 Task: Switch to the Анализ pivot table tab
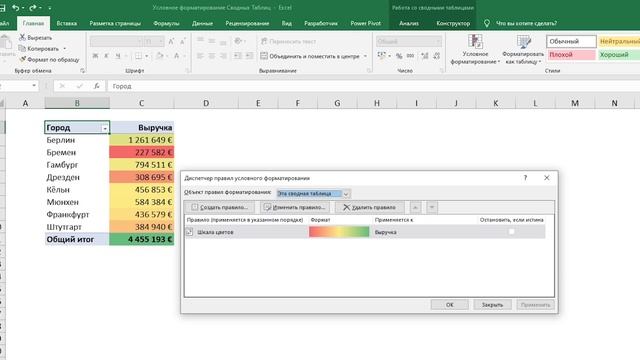pyautogui.click(x=409, y=23)
